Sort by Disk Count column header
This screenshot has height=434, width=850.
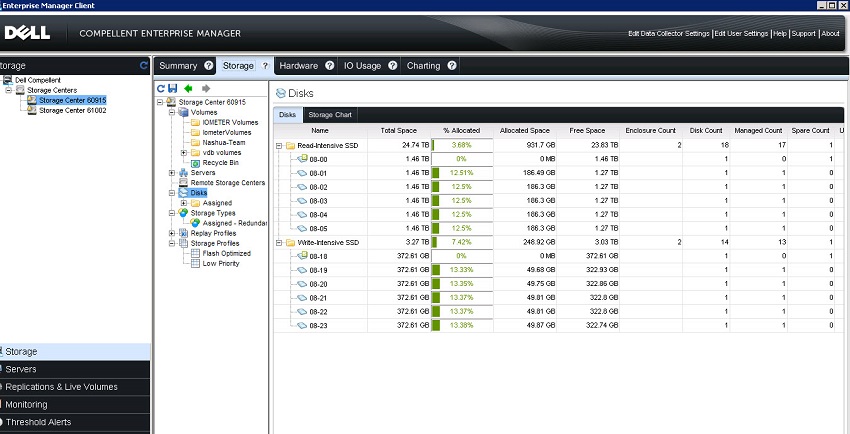coord(706,131)
